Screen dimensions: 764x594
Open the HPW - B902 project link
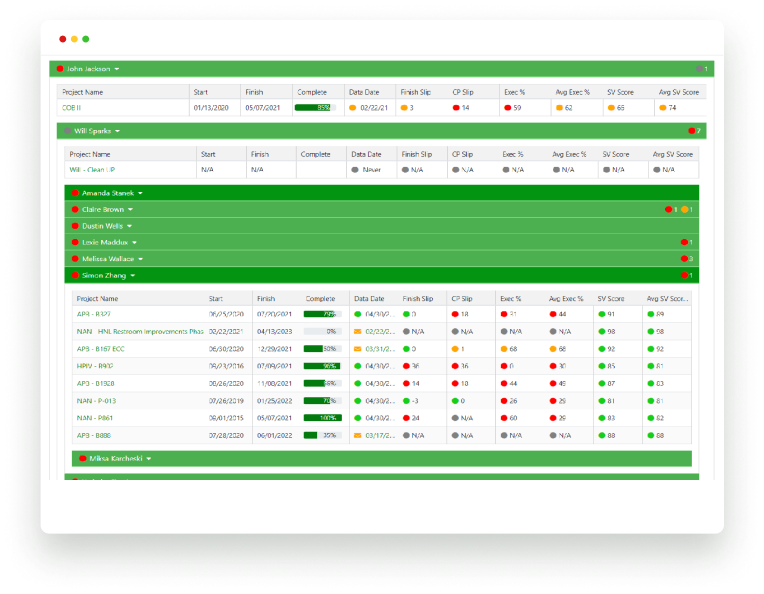pos(97,366)
